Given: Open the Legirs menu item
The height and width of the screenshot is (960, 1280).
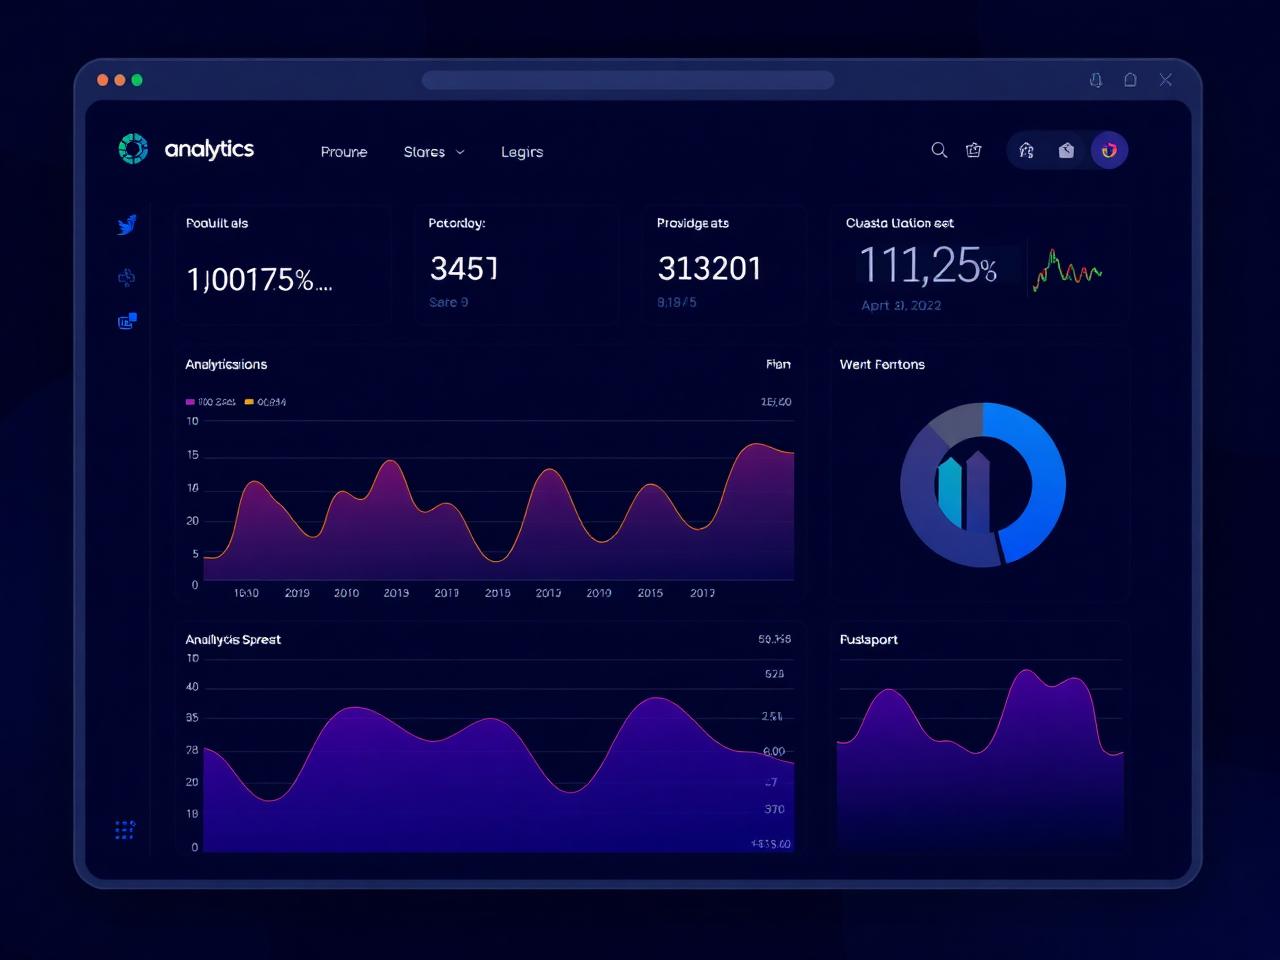Looking at the screenshot, I should tap(522, 152).
